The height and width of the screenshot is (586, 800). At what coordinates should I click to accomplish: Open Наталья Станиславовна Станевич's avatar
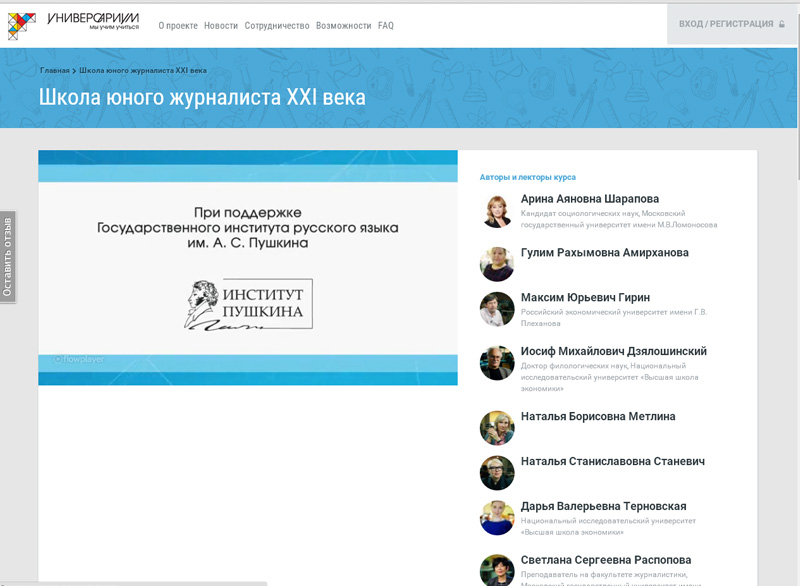coord(497,473)
